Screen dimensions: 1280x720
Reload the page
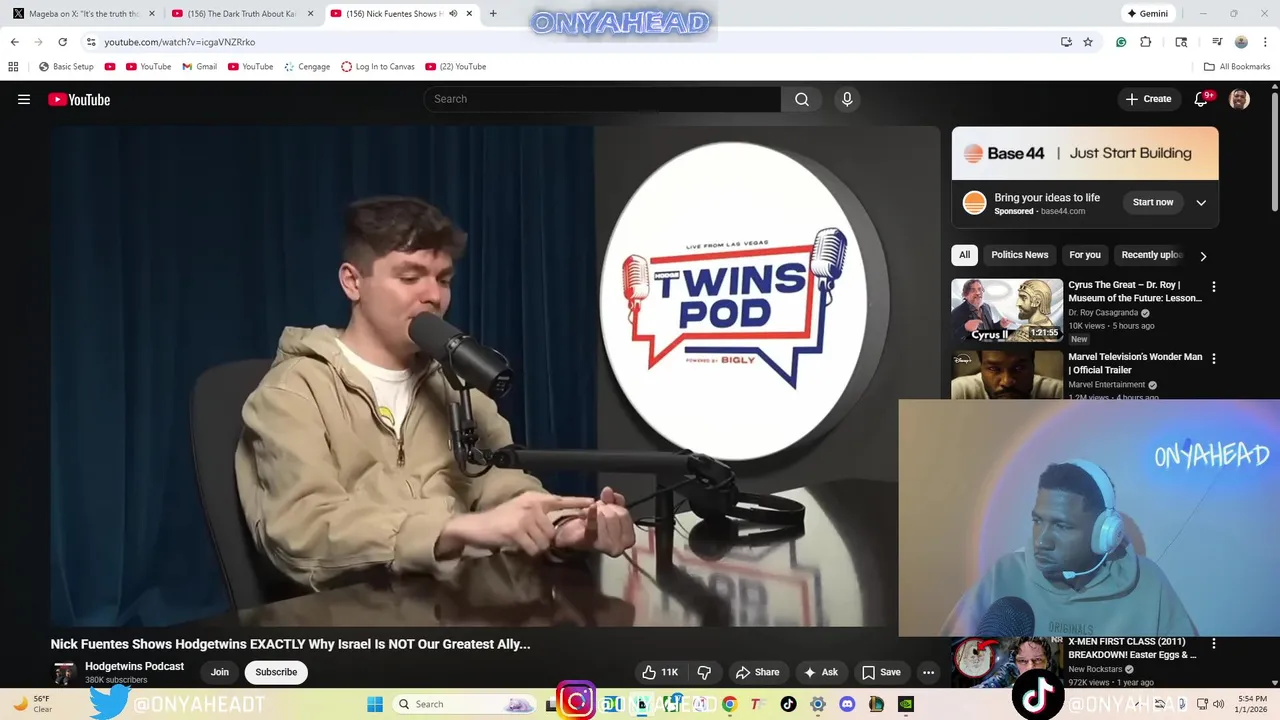[62, 42]
